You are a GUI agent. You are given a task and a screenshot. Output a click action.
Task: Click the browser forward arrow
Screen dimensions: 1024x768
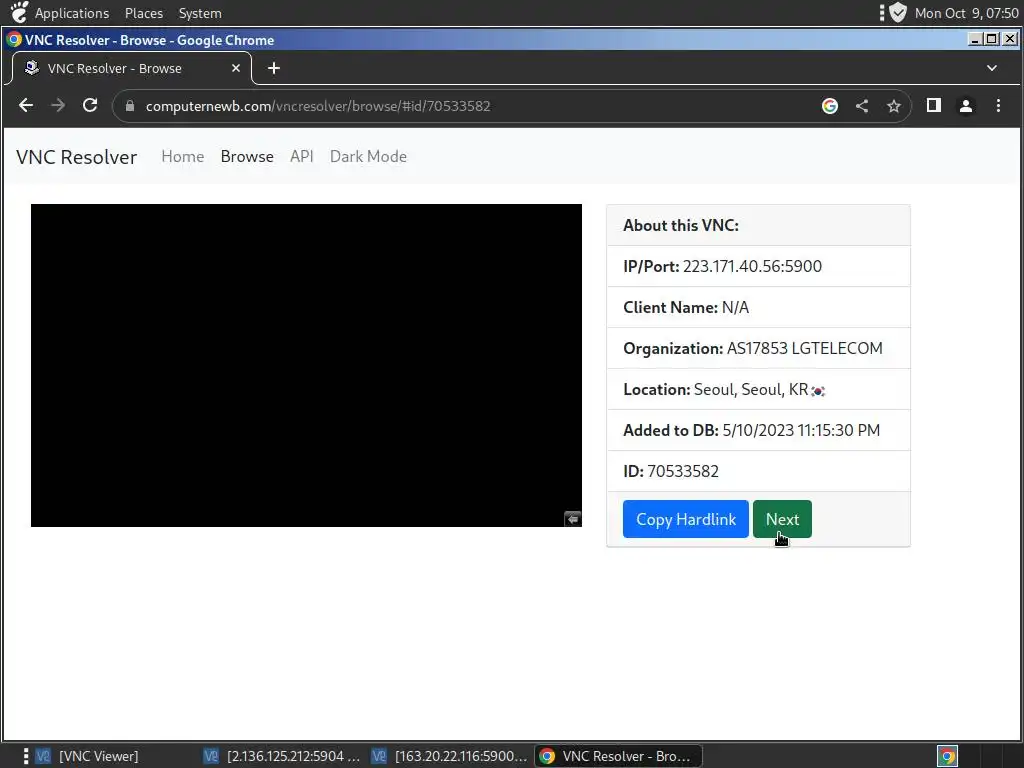(x=58, y=105)
